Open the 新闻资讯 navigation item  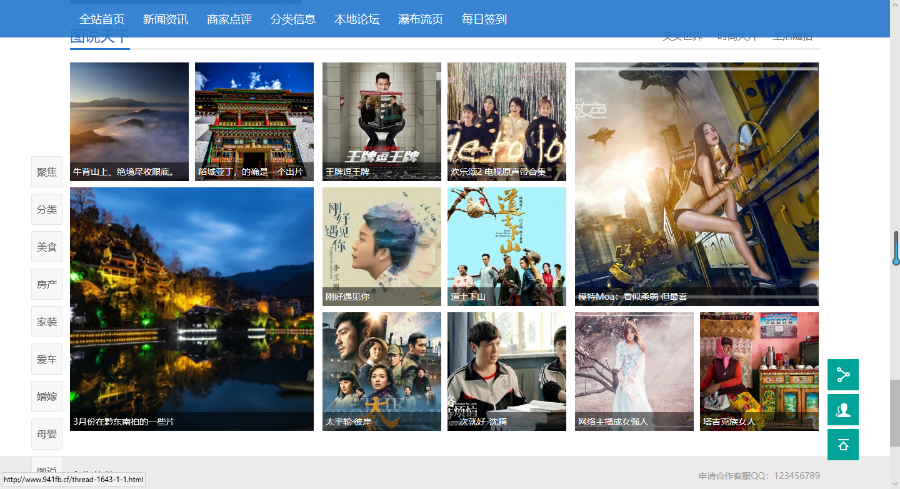[165, 19]
